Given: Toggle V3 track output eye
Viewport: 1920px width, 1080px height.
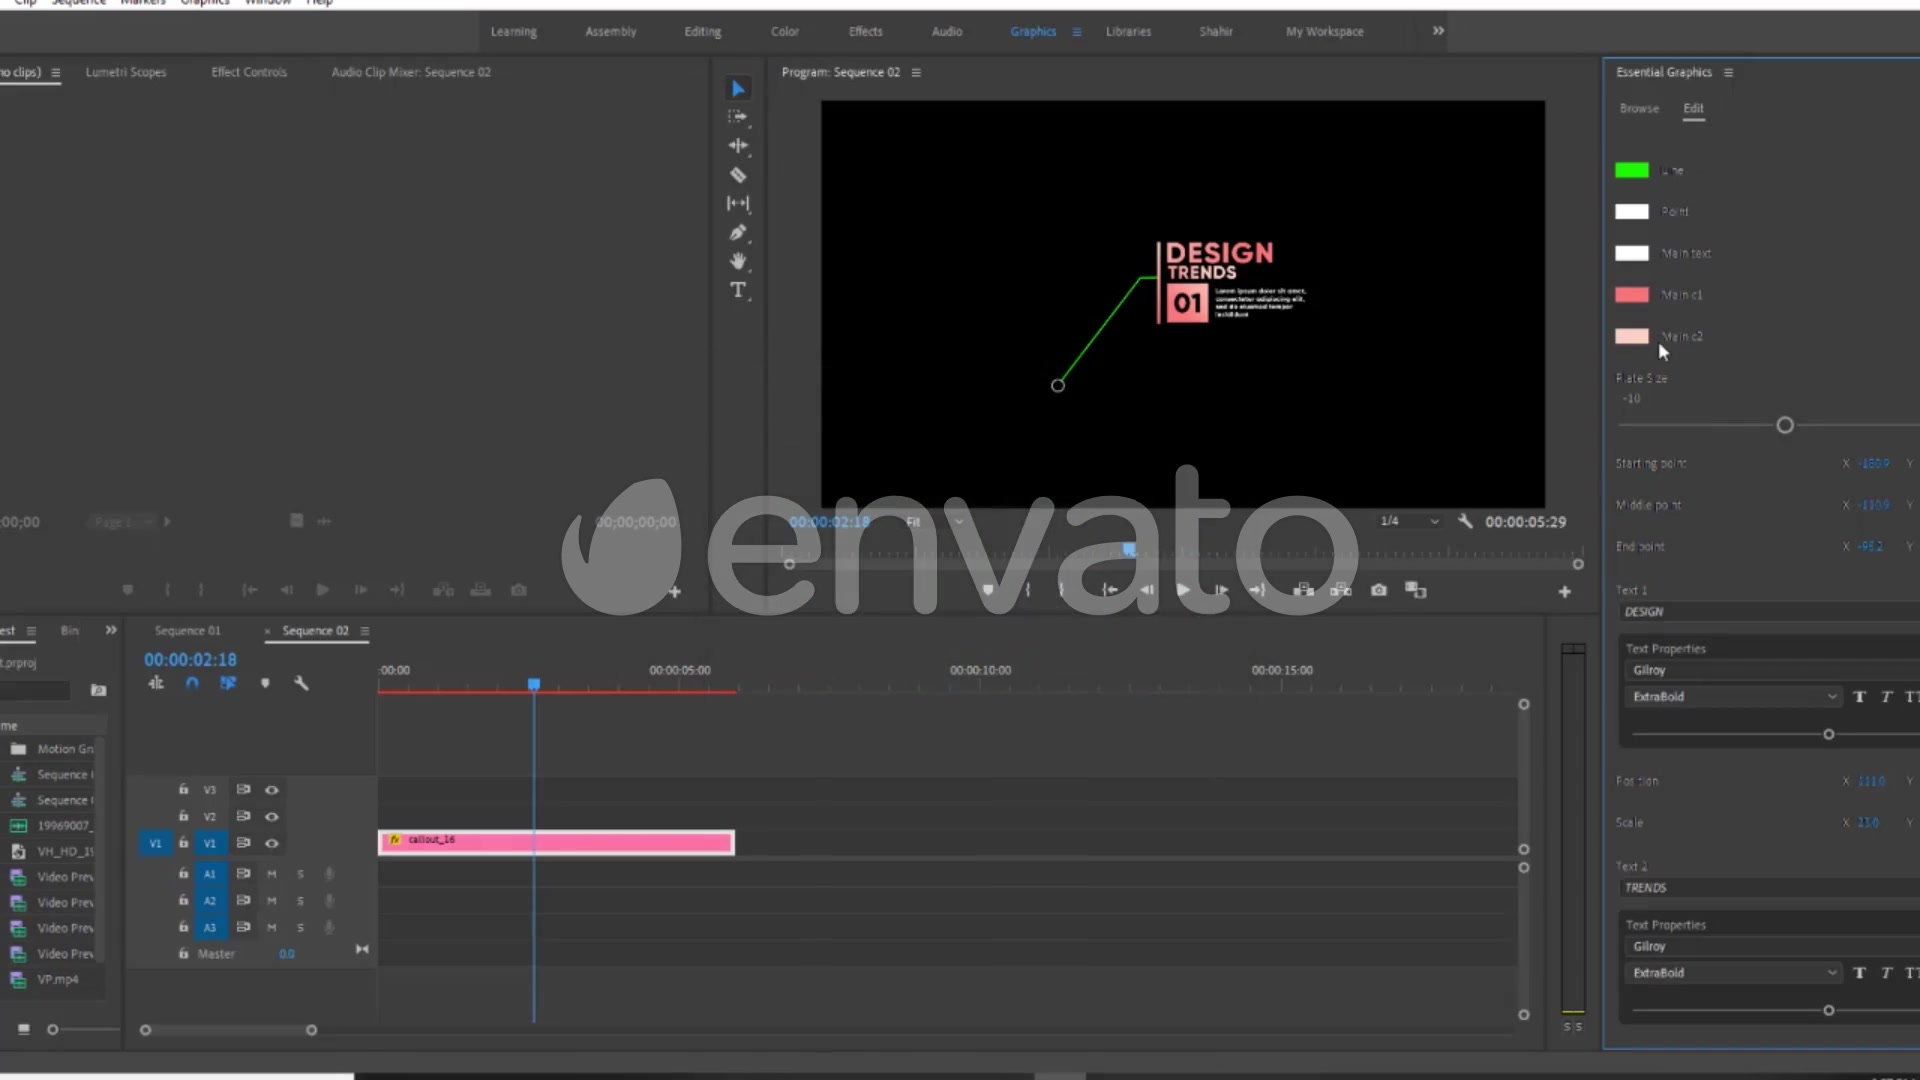Looking at the screenshot, I should [x=271, y=790].
